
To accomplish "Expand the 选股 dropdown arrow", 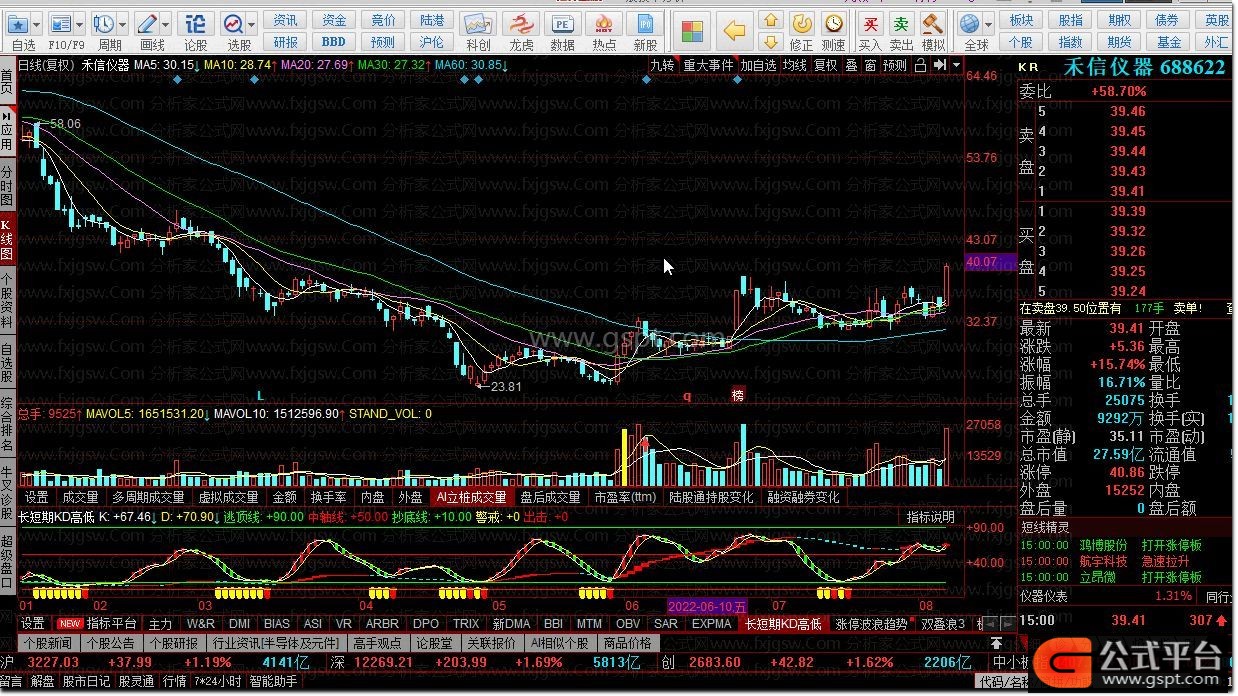I will [x=252, y=23].
